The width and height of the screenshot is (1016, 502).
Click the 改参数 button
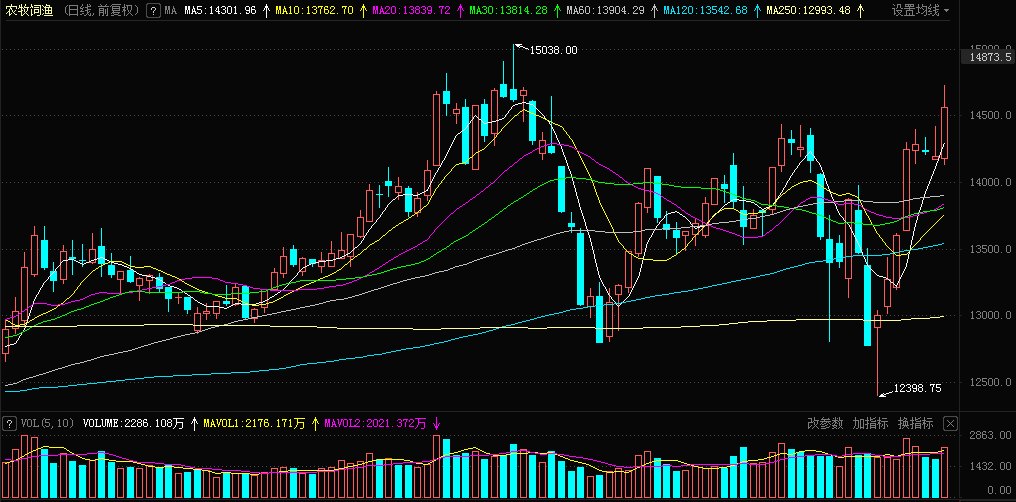click(x=825, y=424)
